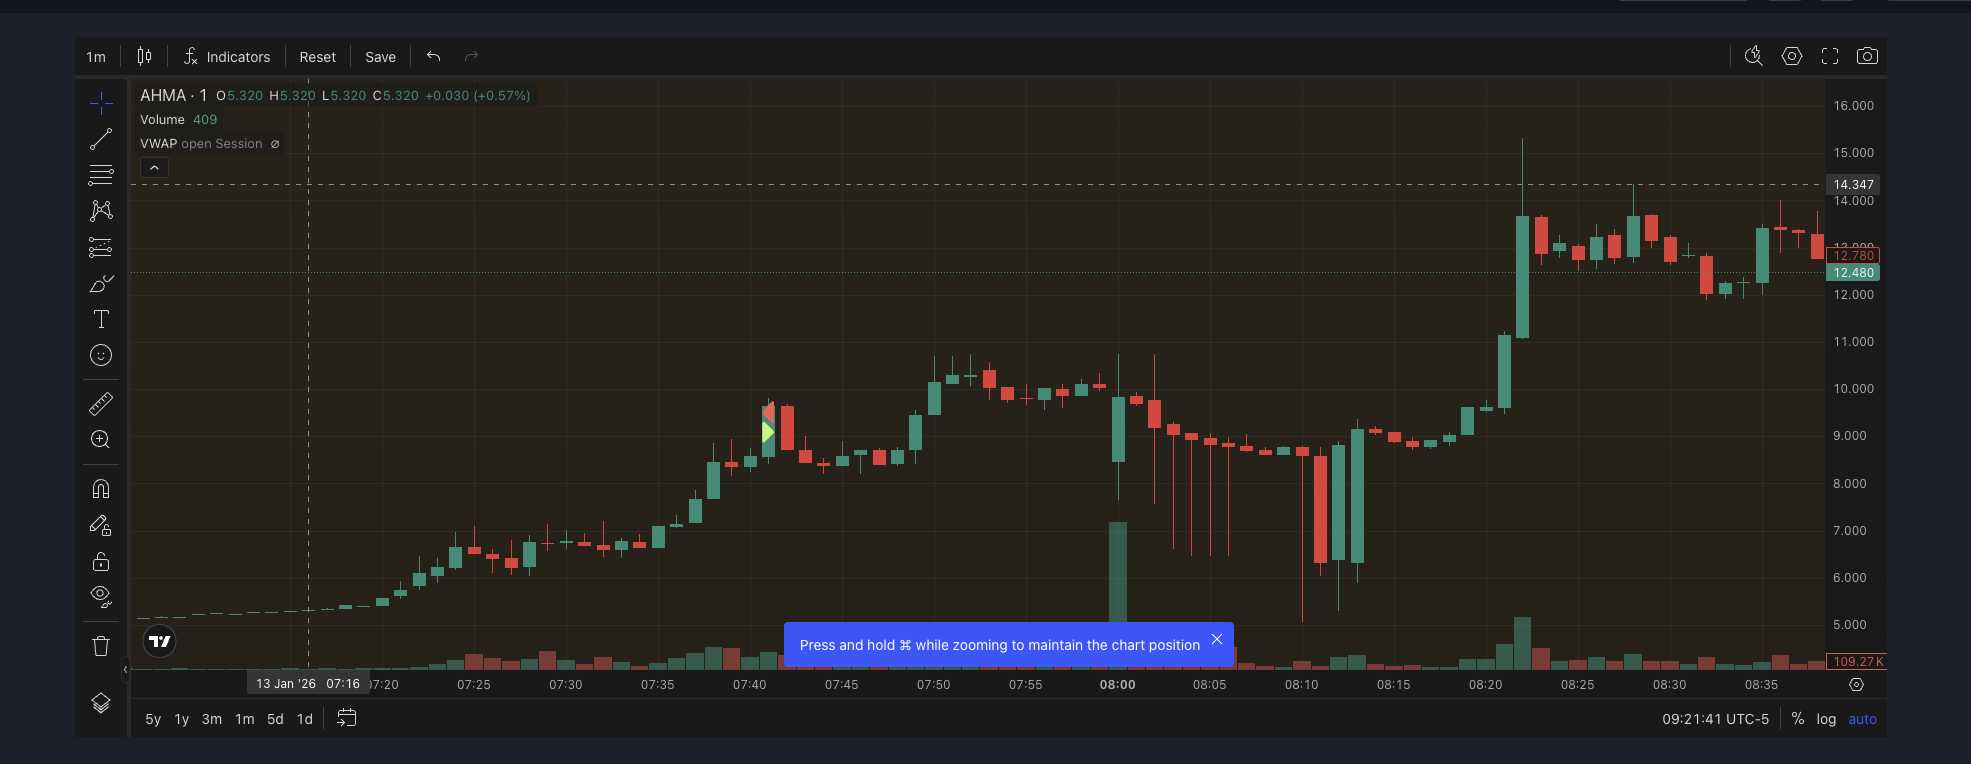Open the emoji icons tool
The height and width of the screenshot is (764, 1971).
pyautogui.click(x=101, y=355)
